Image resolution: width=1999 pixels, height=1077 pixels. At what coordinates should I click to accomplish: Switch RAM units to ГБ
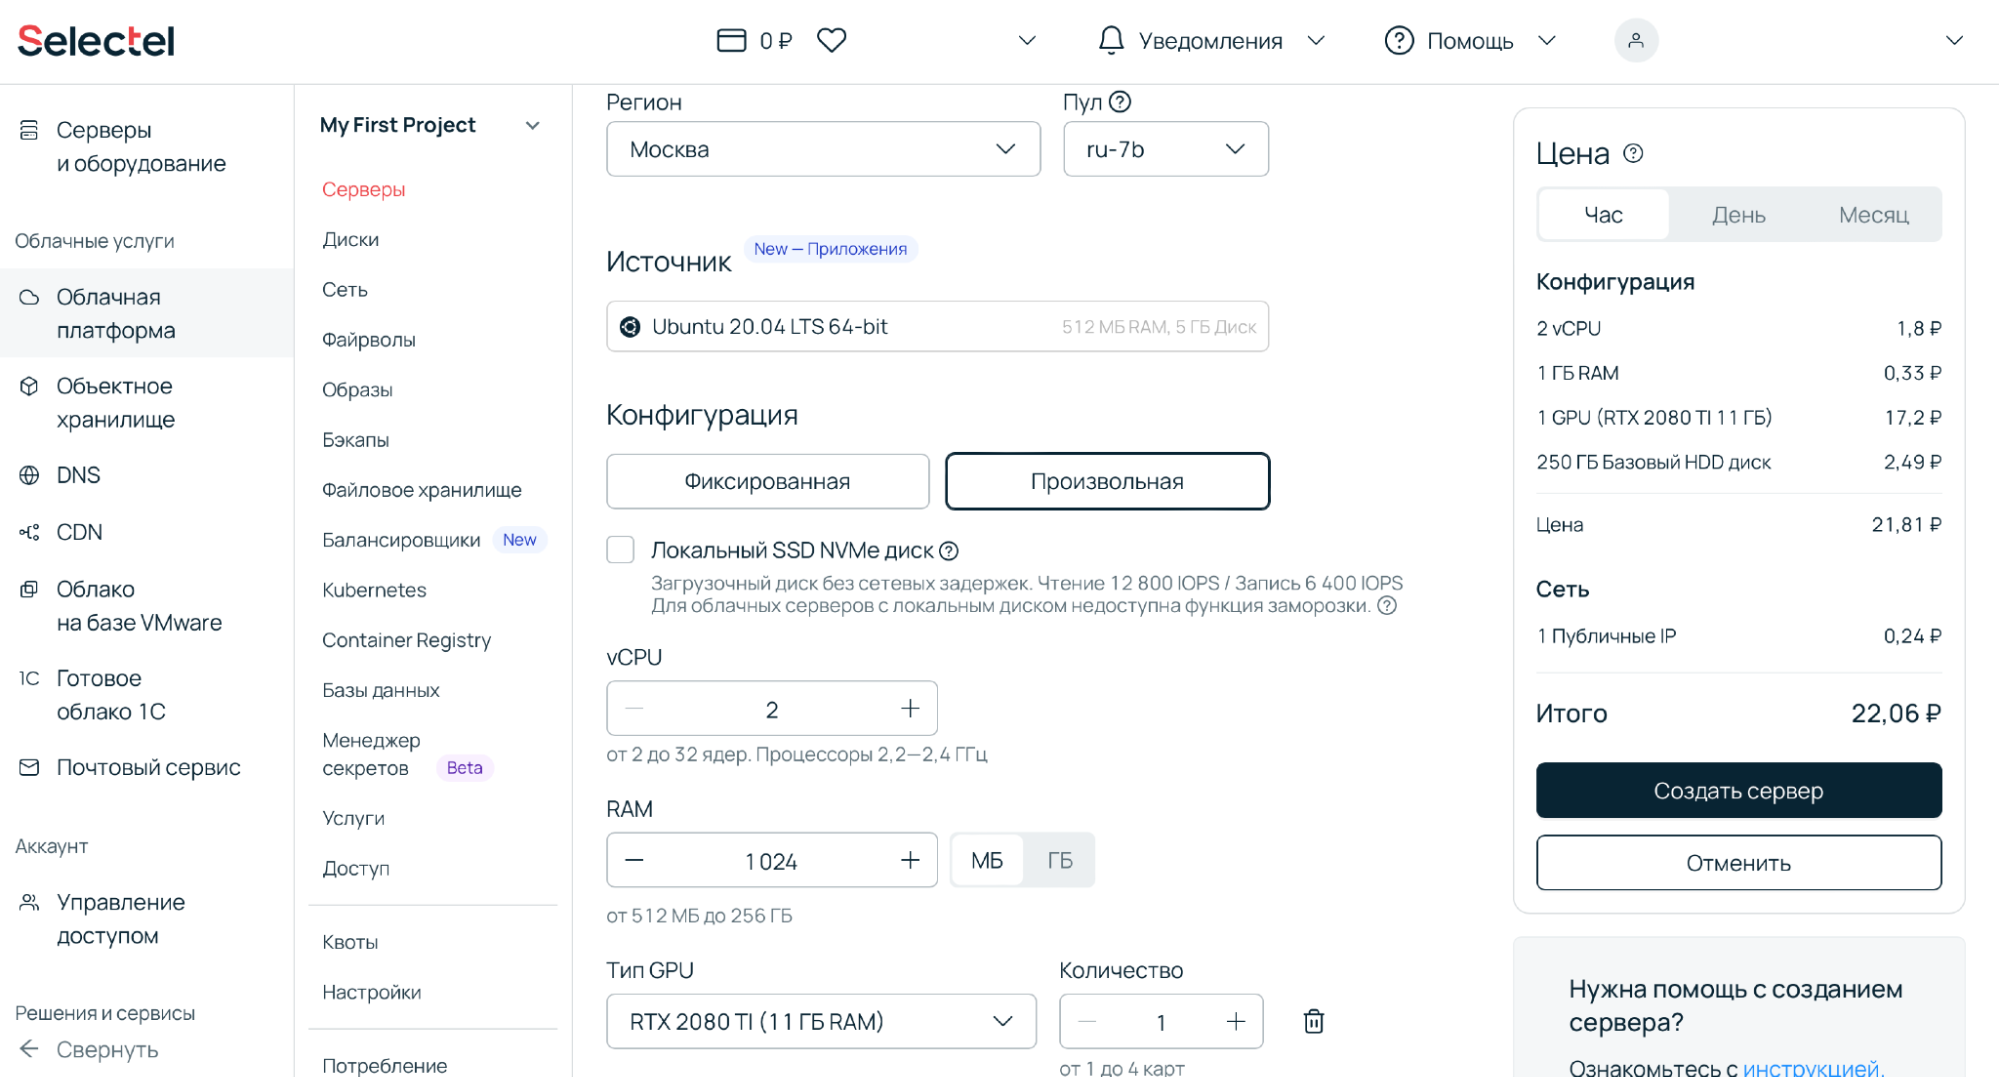pyautogui.click(x=1059, y=860)
